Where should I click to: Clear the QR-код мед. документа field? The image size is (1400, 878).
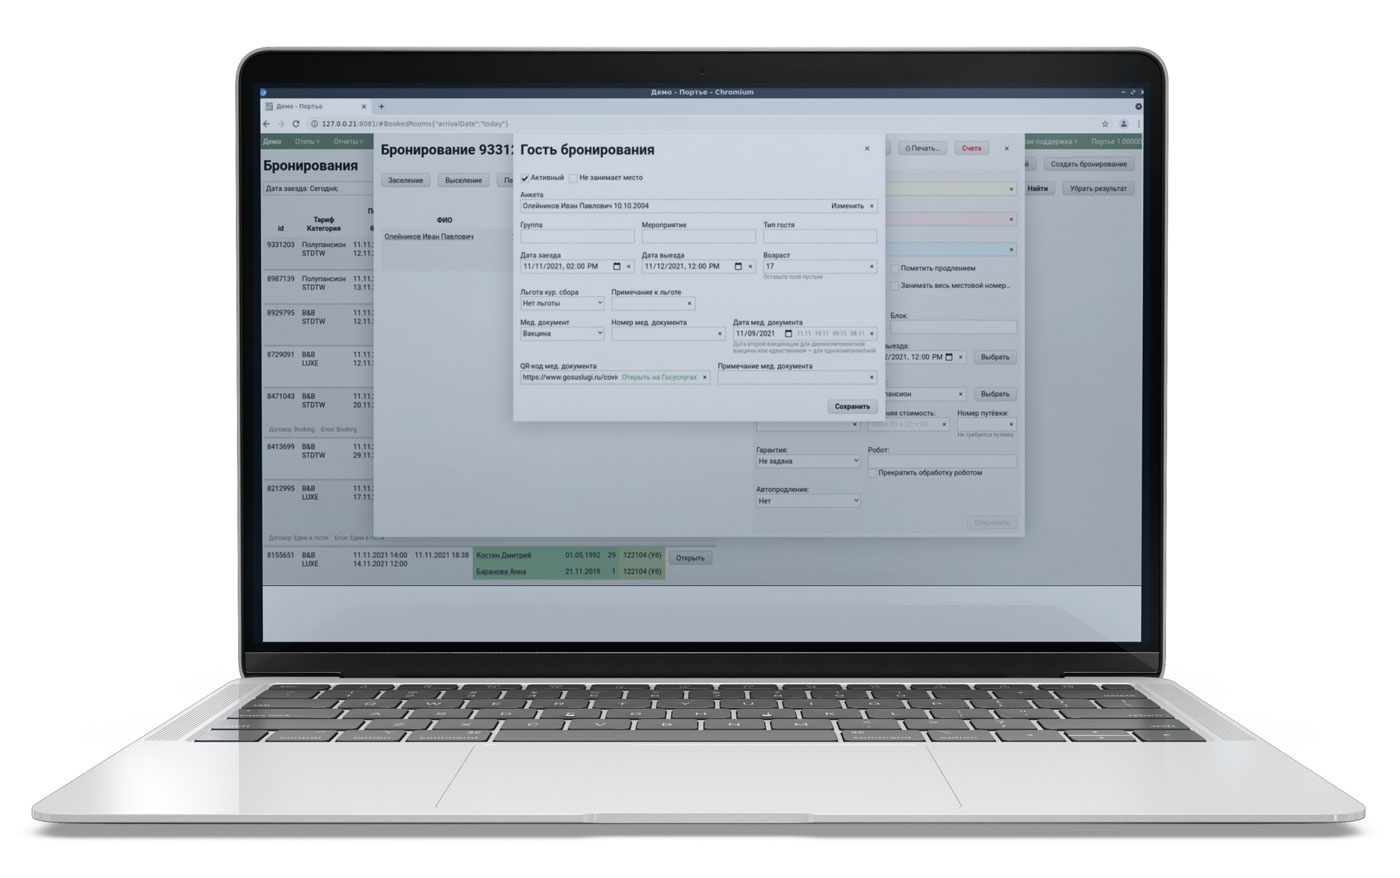click(705, 378)
